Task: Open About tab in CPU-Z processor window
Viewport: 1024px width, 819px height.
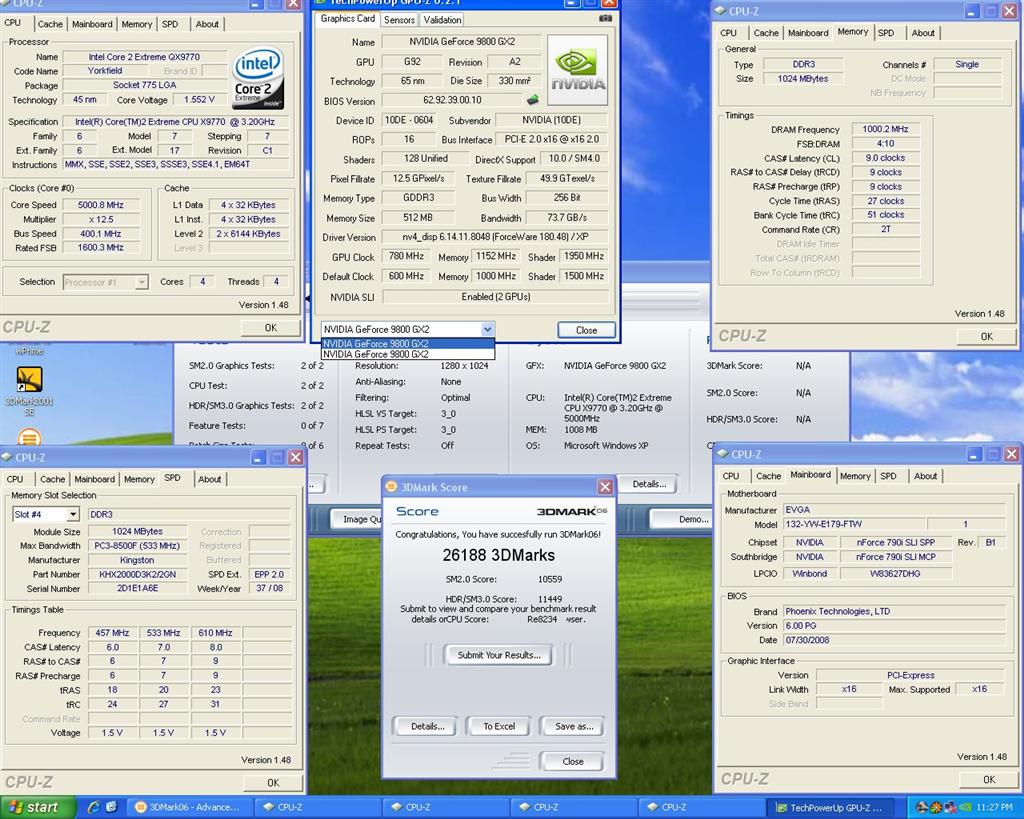Action: [x=207, y=24]
